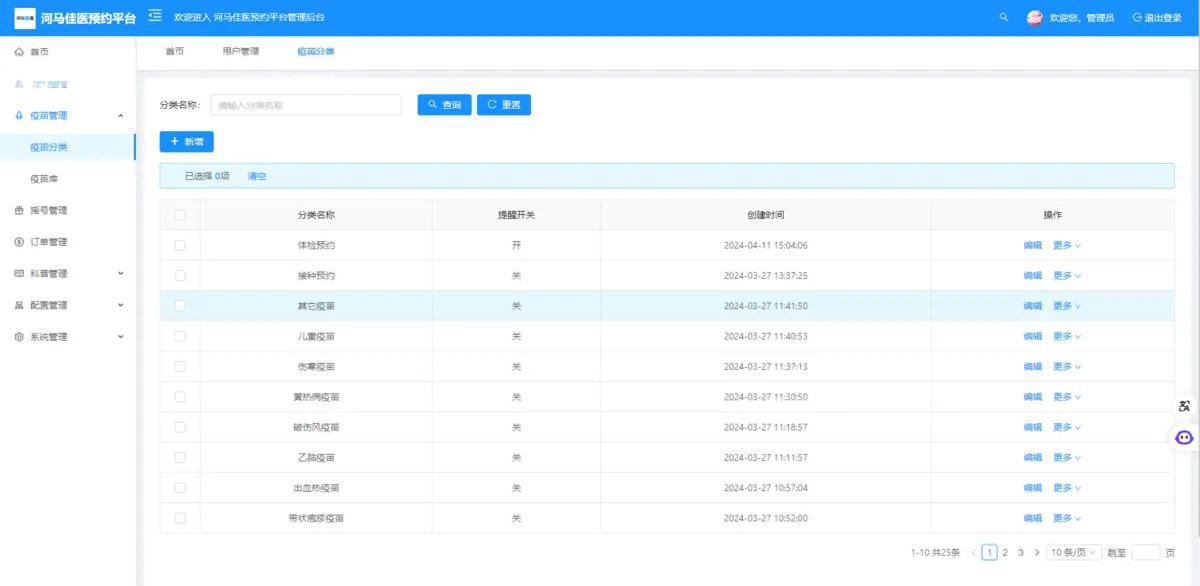Click the sidebar collapse icon in header
This screenshot has height=586, width=1200.
coord(155,16)
